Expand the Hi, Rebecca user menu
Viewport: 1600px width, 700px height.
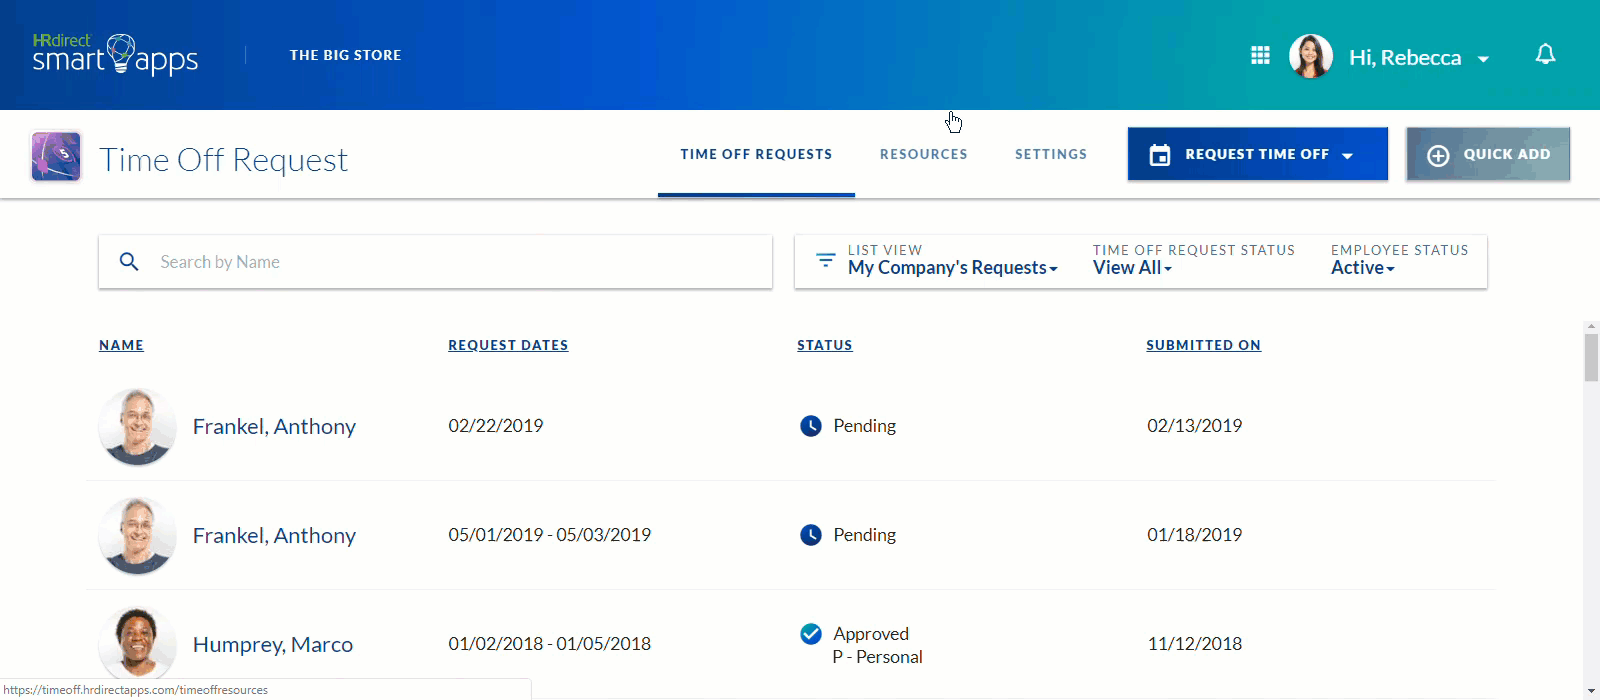tap(1419, 58)
